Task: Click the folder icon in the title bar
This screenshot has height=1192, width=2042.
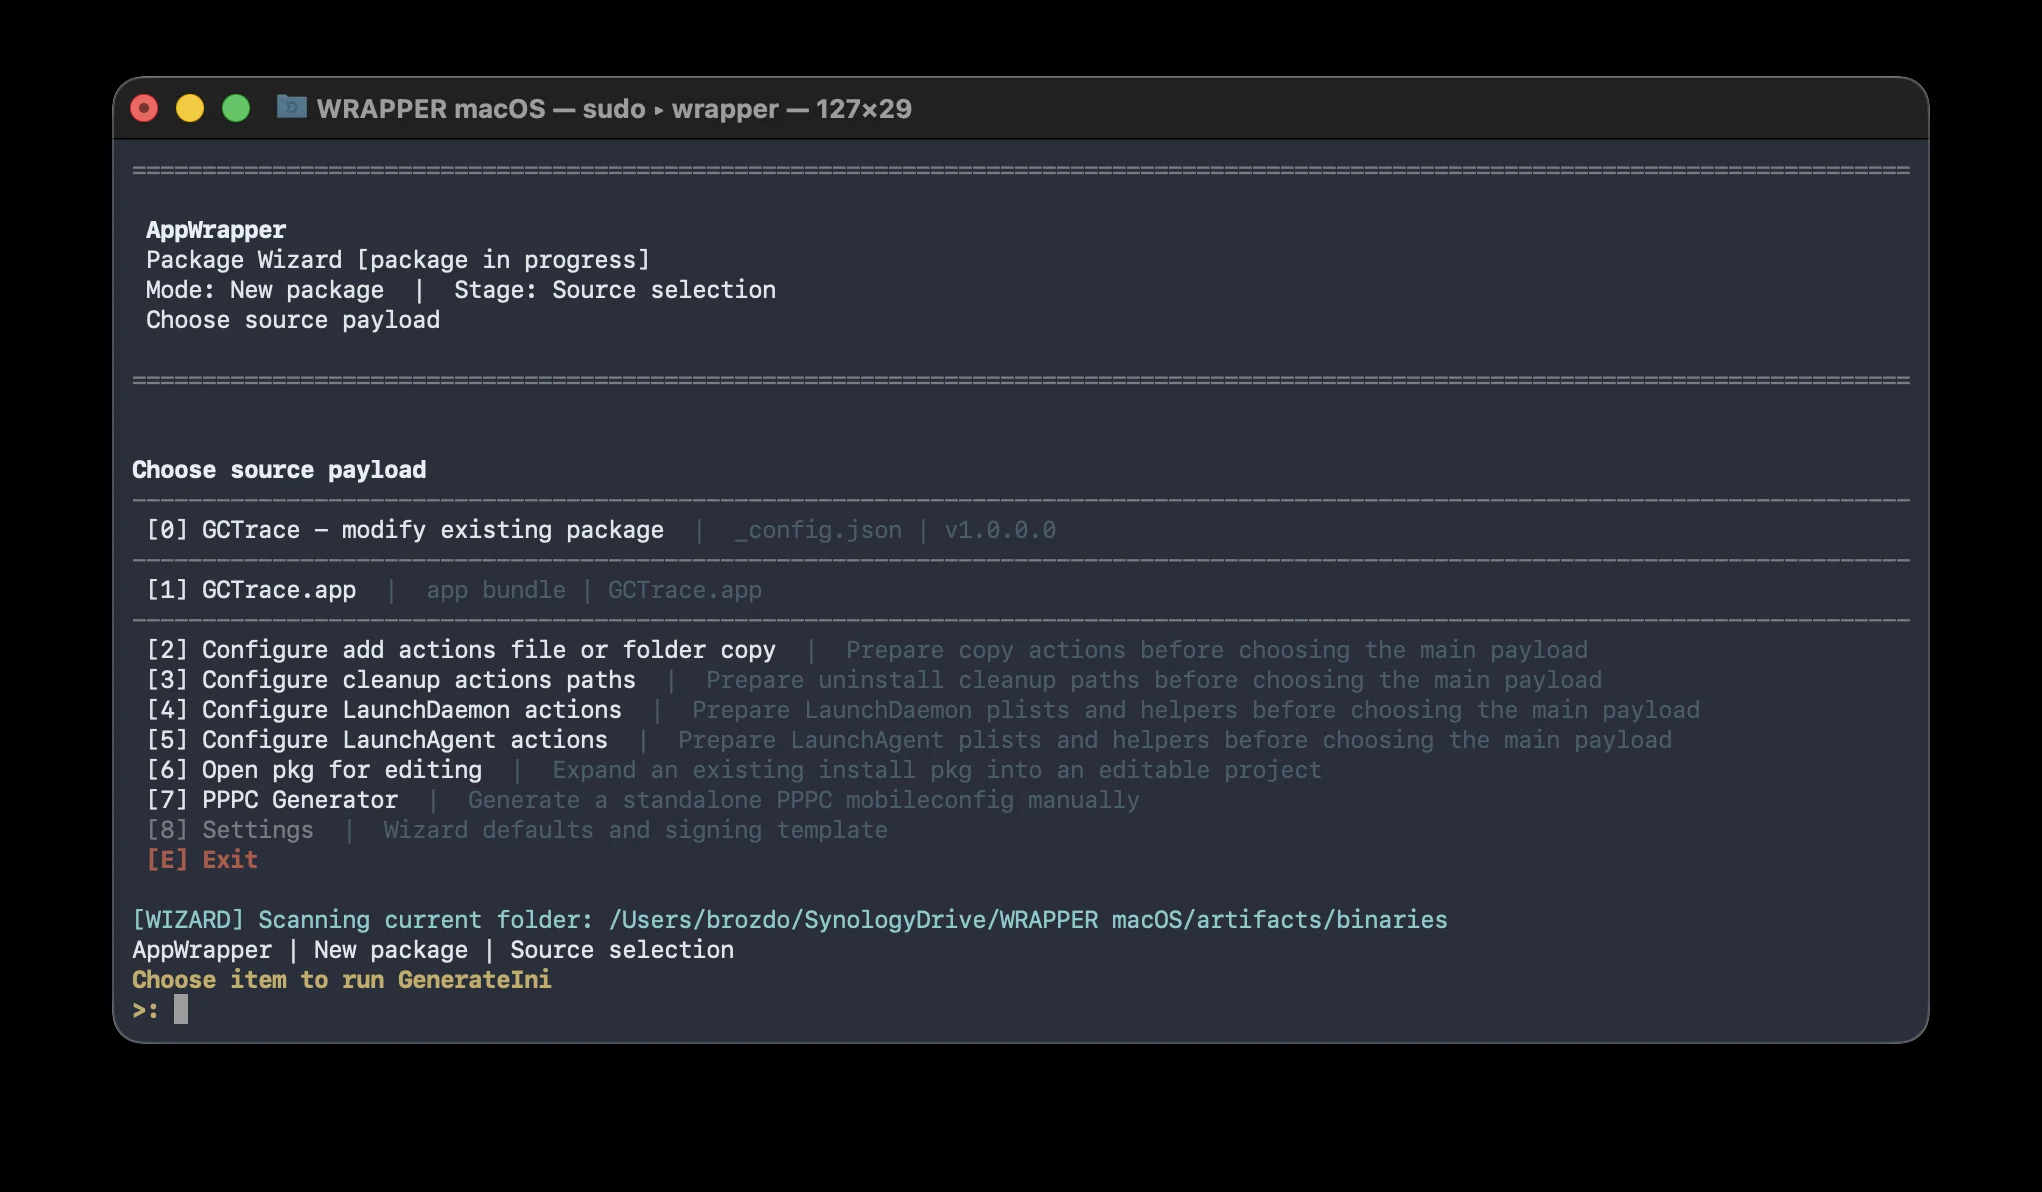Action: click(291, 107)
